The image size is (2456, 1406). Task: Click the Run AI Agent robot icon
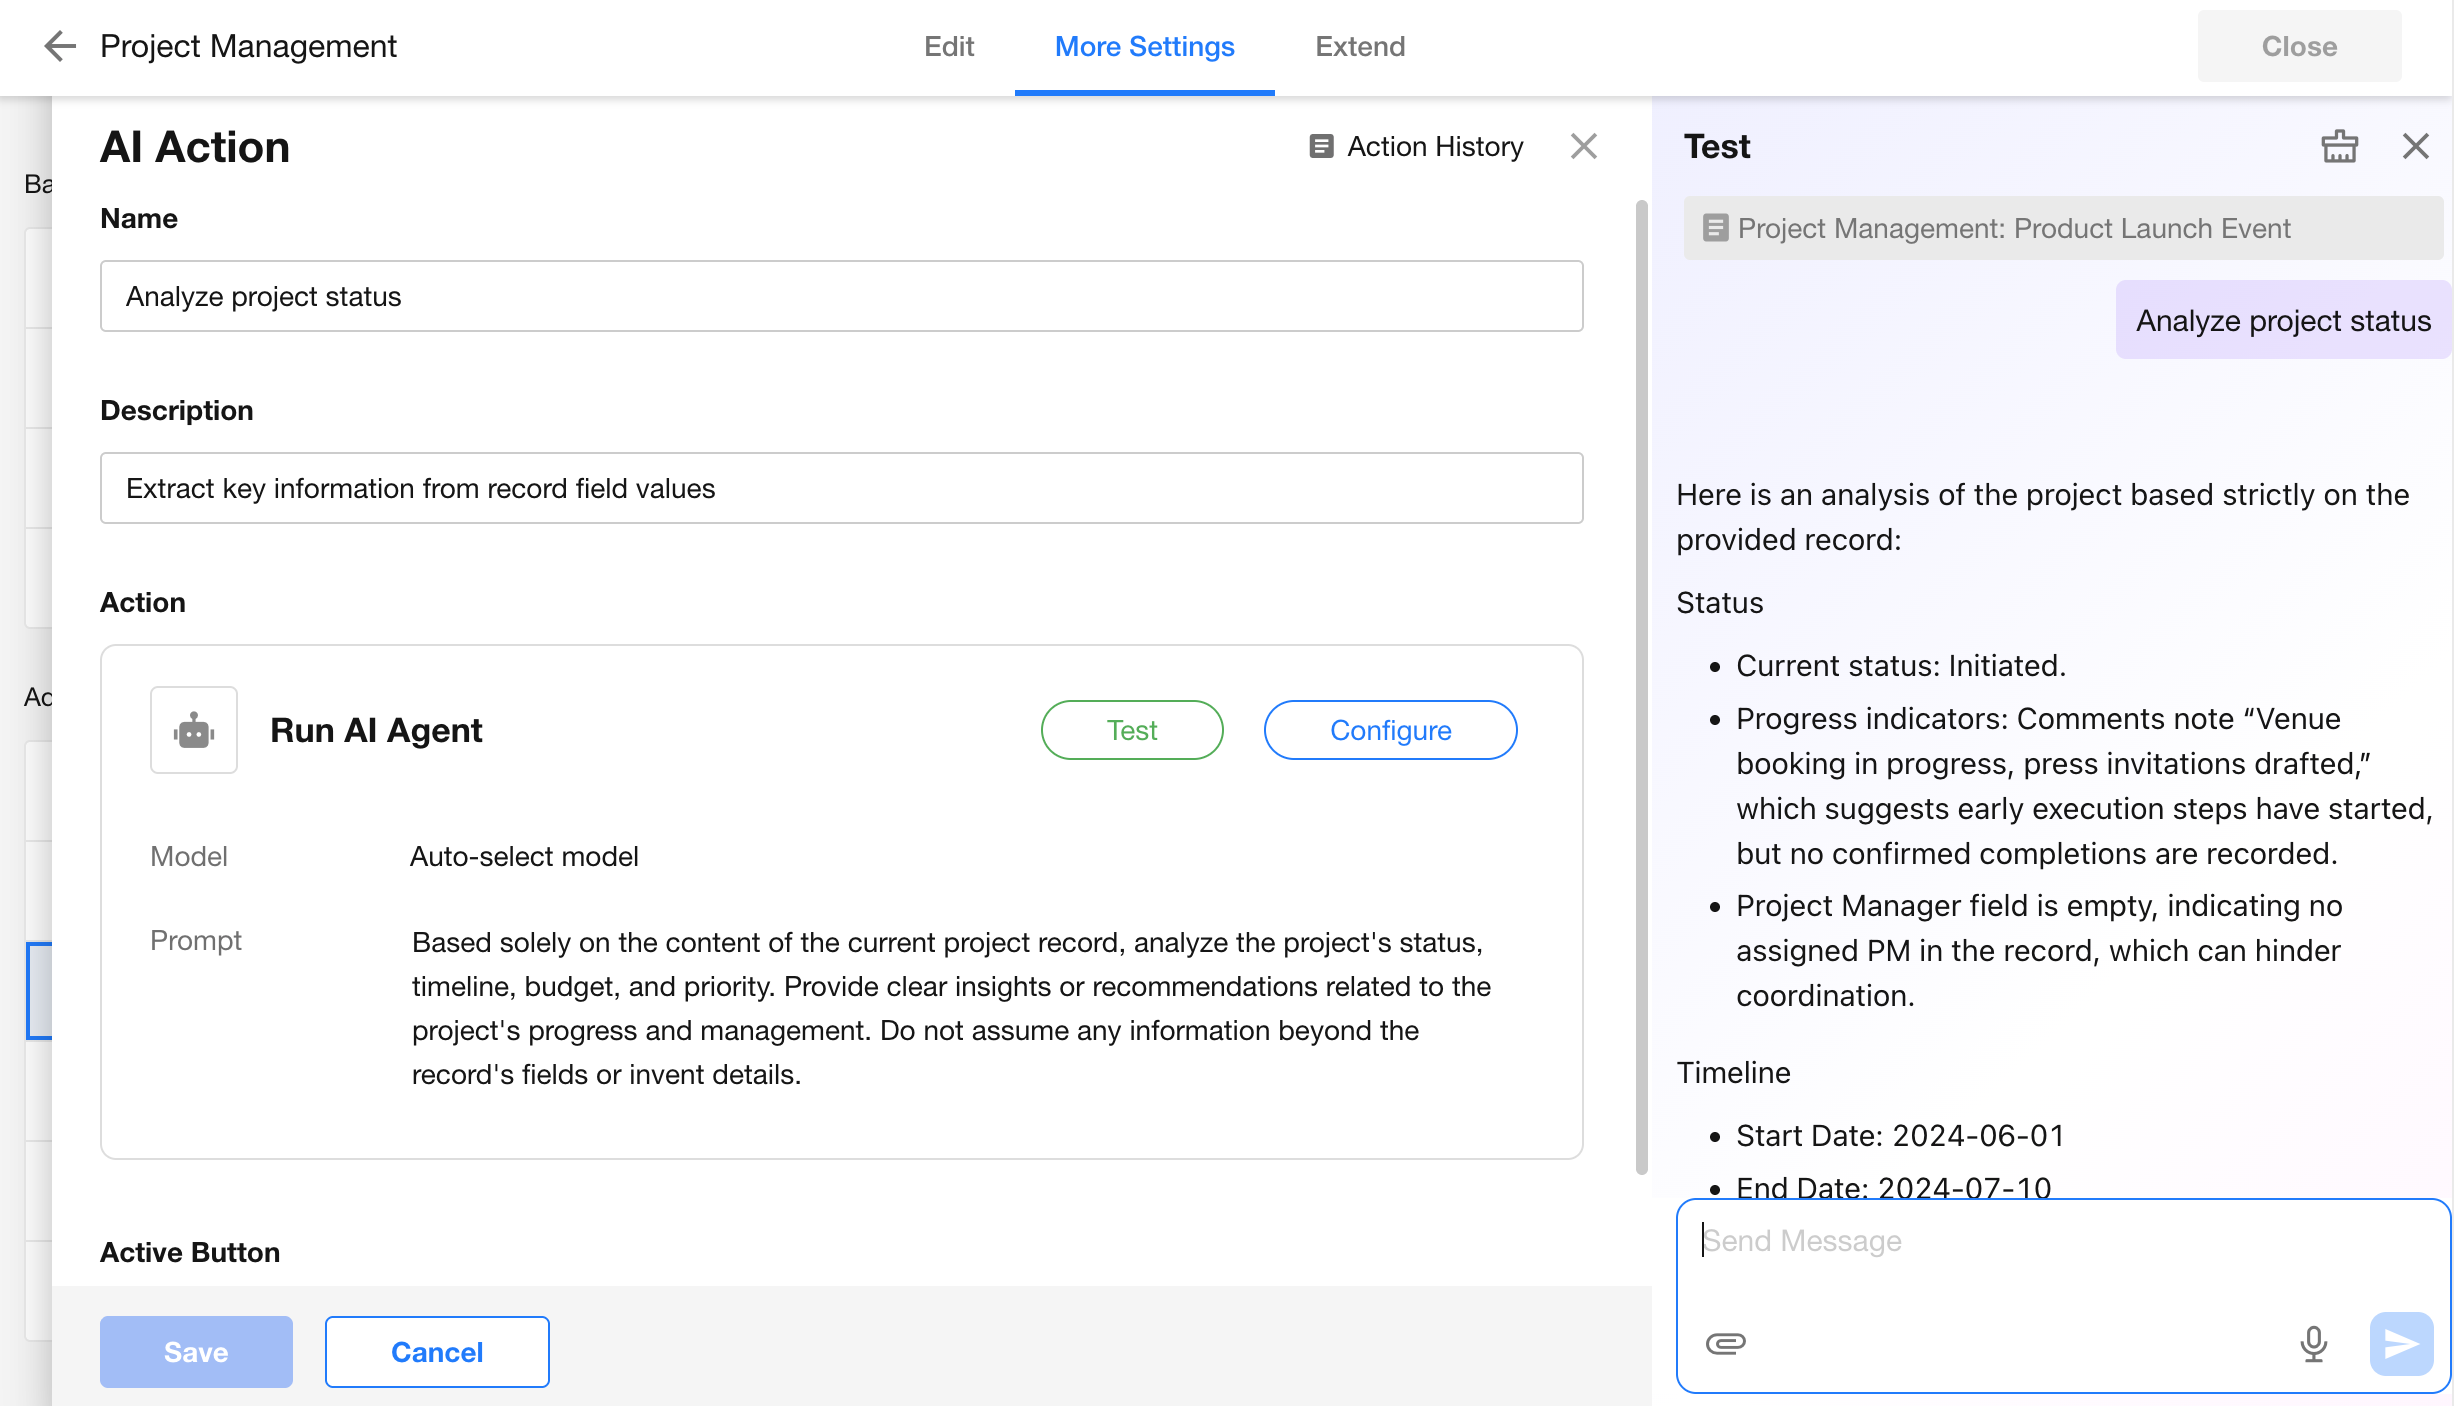[194, 731]
